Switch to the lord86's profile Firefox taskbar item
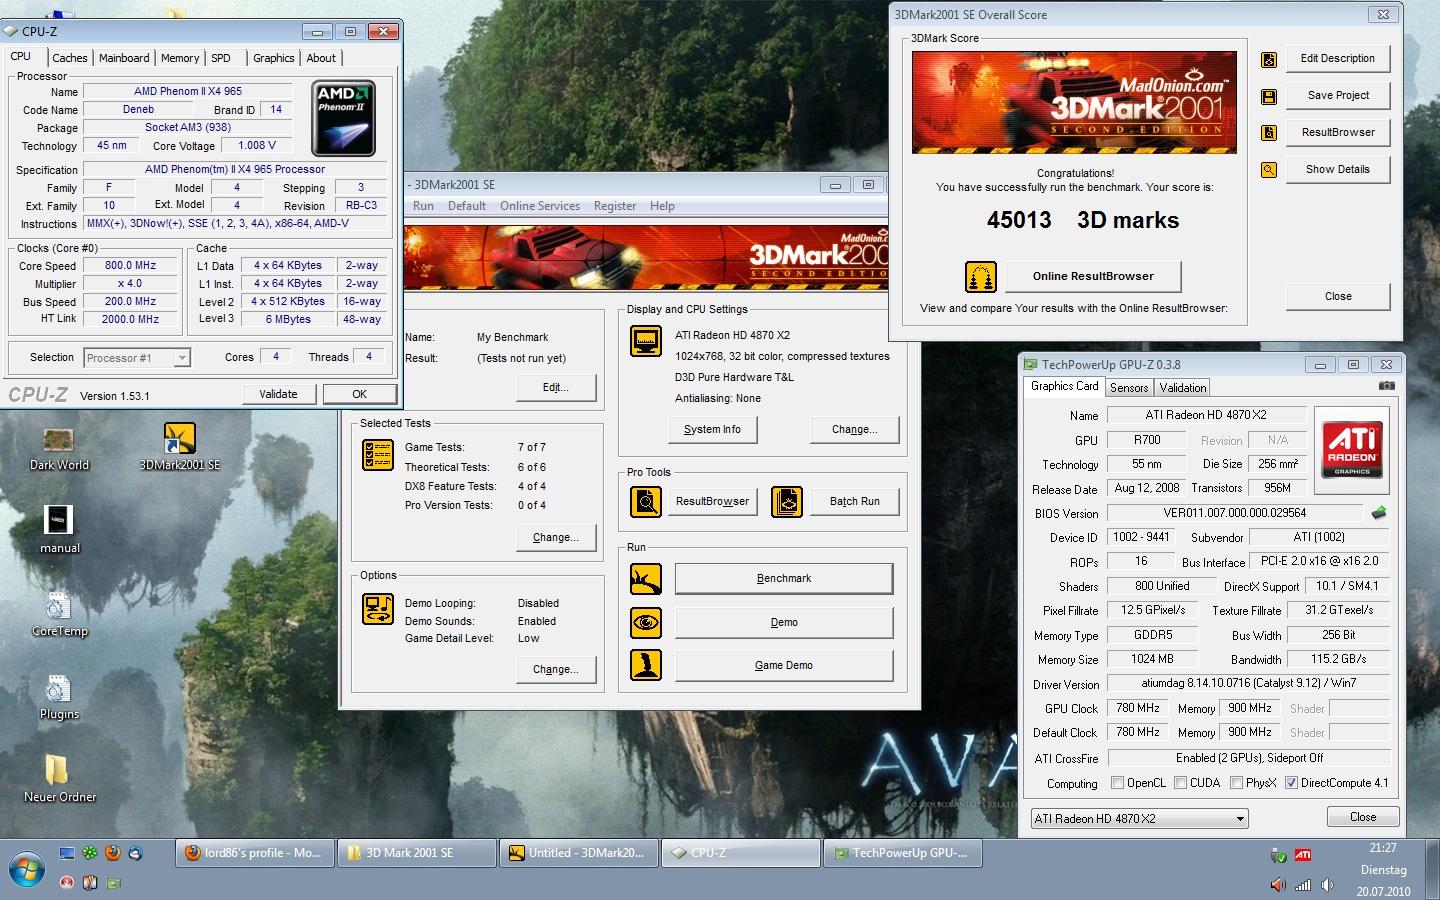Screen dimensions: 1440x900 pos(253,853)
